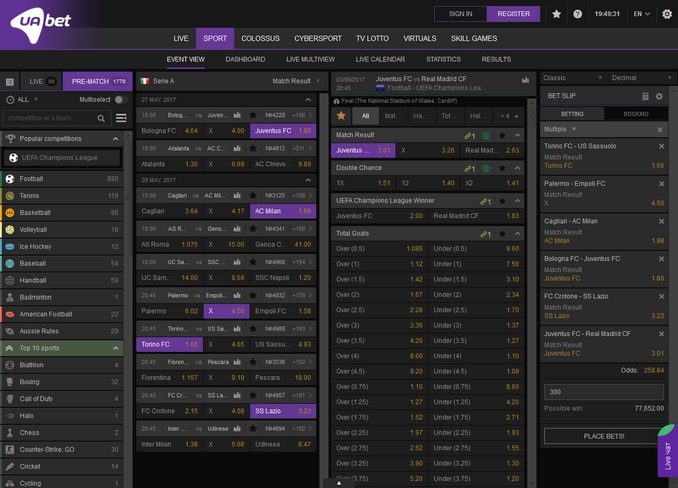Toggle the Multiselect switch
This screenshot has width=678, height=488.
(121, 100)
